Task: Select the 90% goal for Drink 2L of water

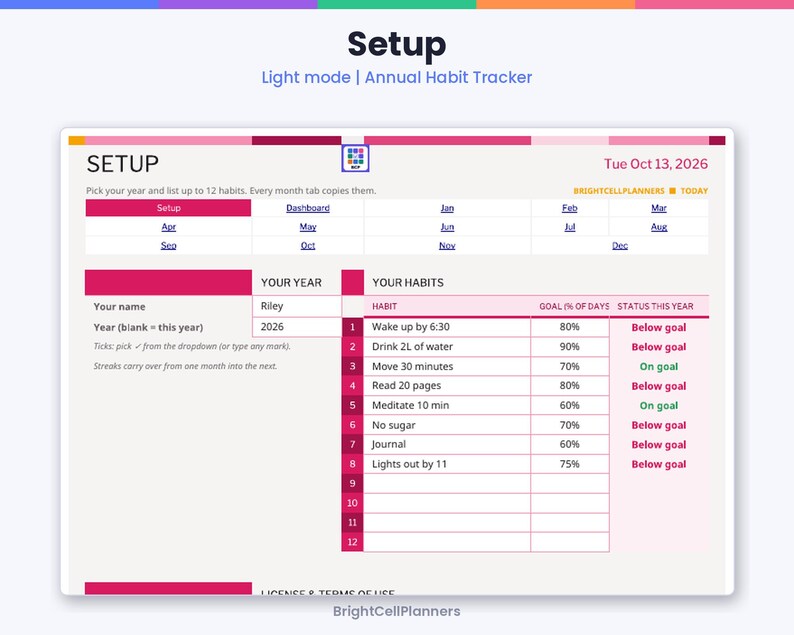Action: click(x=570, y=347)
